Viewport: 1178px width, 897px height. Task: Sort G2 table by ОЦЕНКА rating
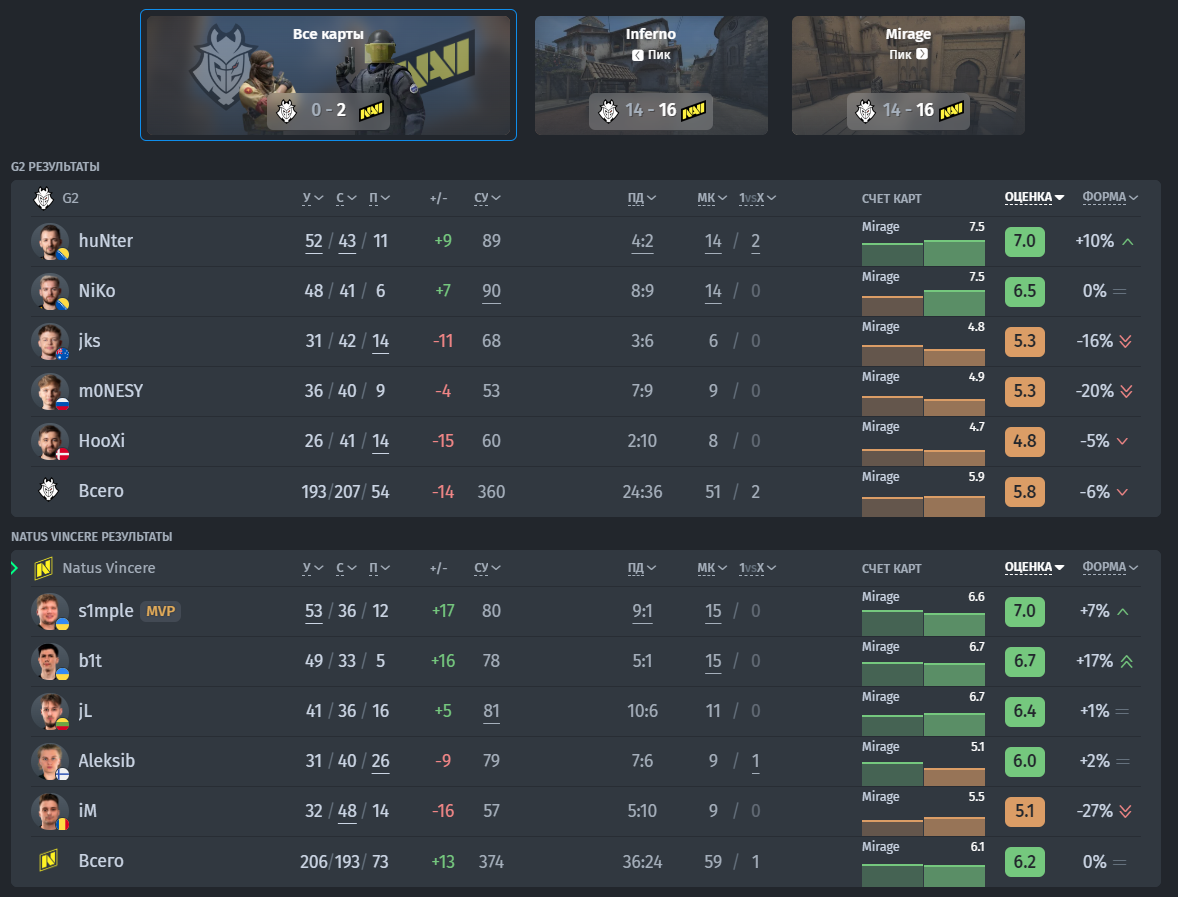click(x=1035, y=198)
